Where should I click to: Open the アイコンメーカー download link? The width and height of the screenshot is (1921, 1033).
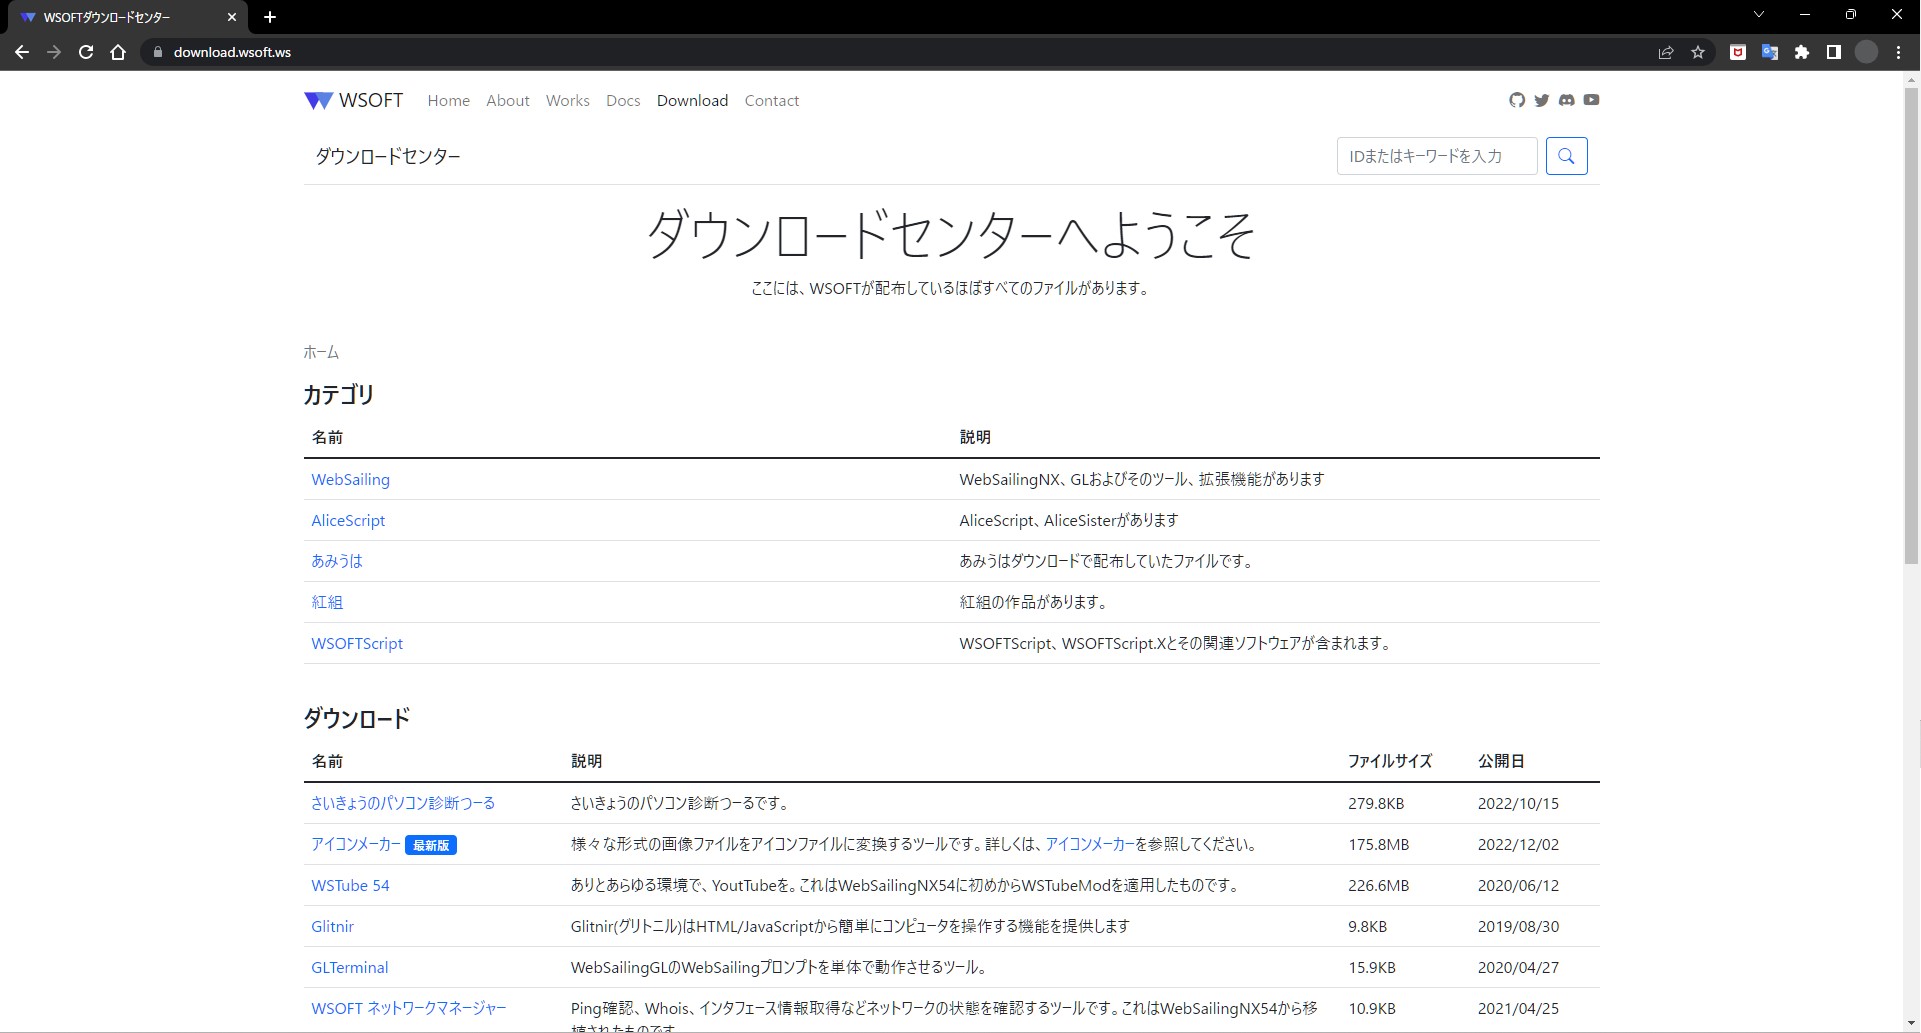coord(354,844)
